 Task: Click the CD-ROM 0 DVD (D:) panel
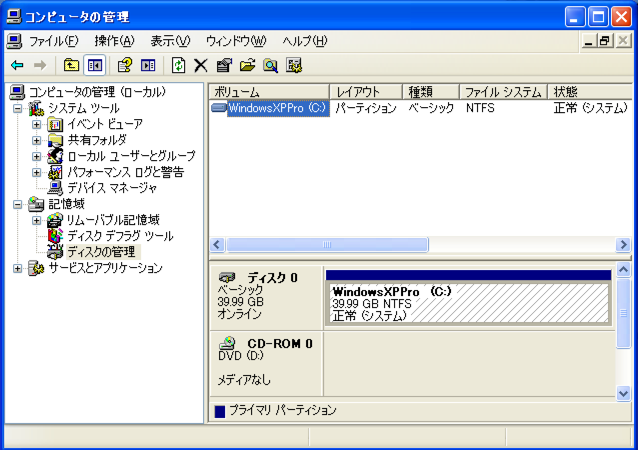coord(266,363)
